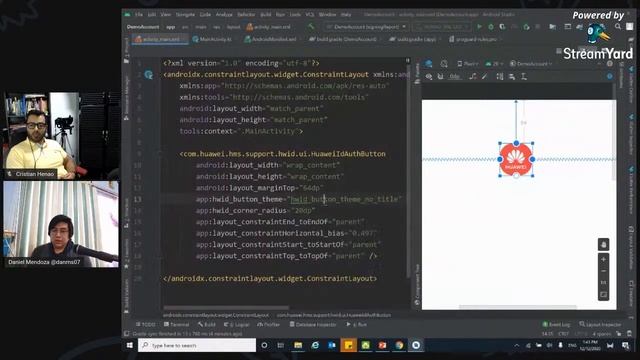Click the hwid_corner_radius line
This screenshot has height=360, width=640.
coord(256,211)
